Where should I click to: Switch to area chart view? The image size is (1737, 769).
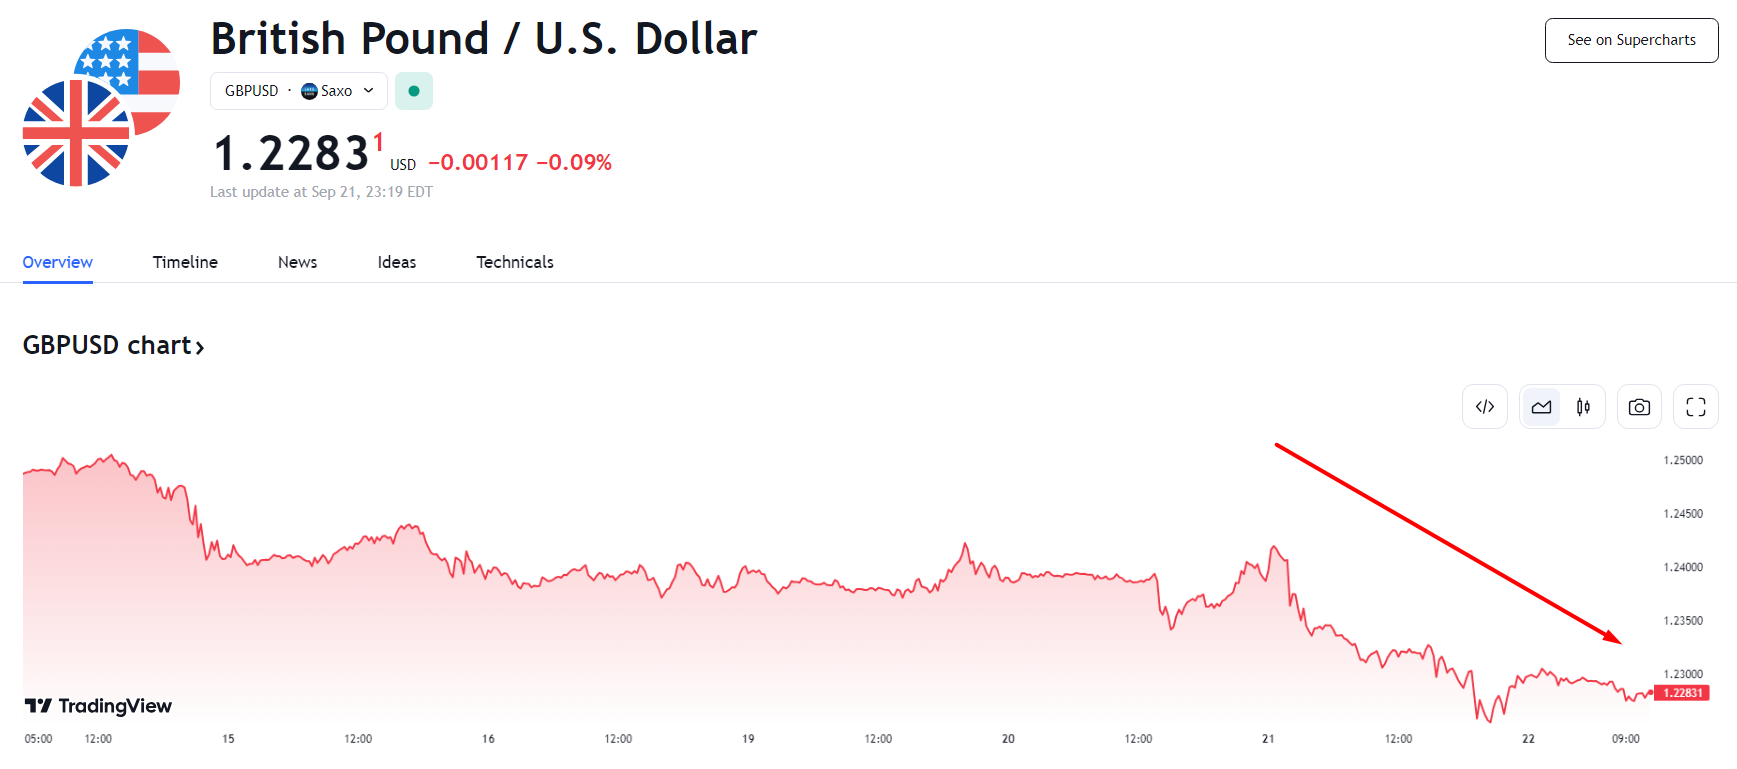click(1541, 407)
